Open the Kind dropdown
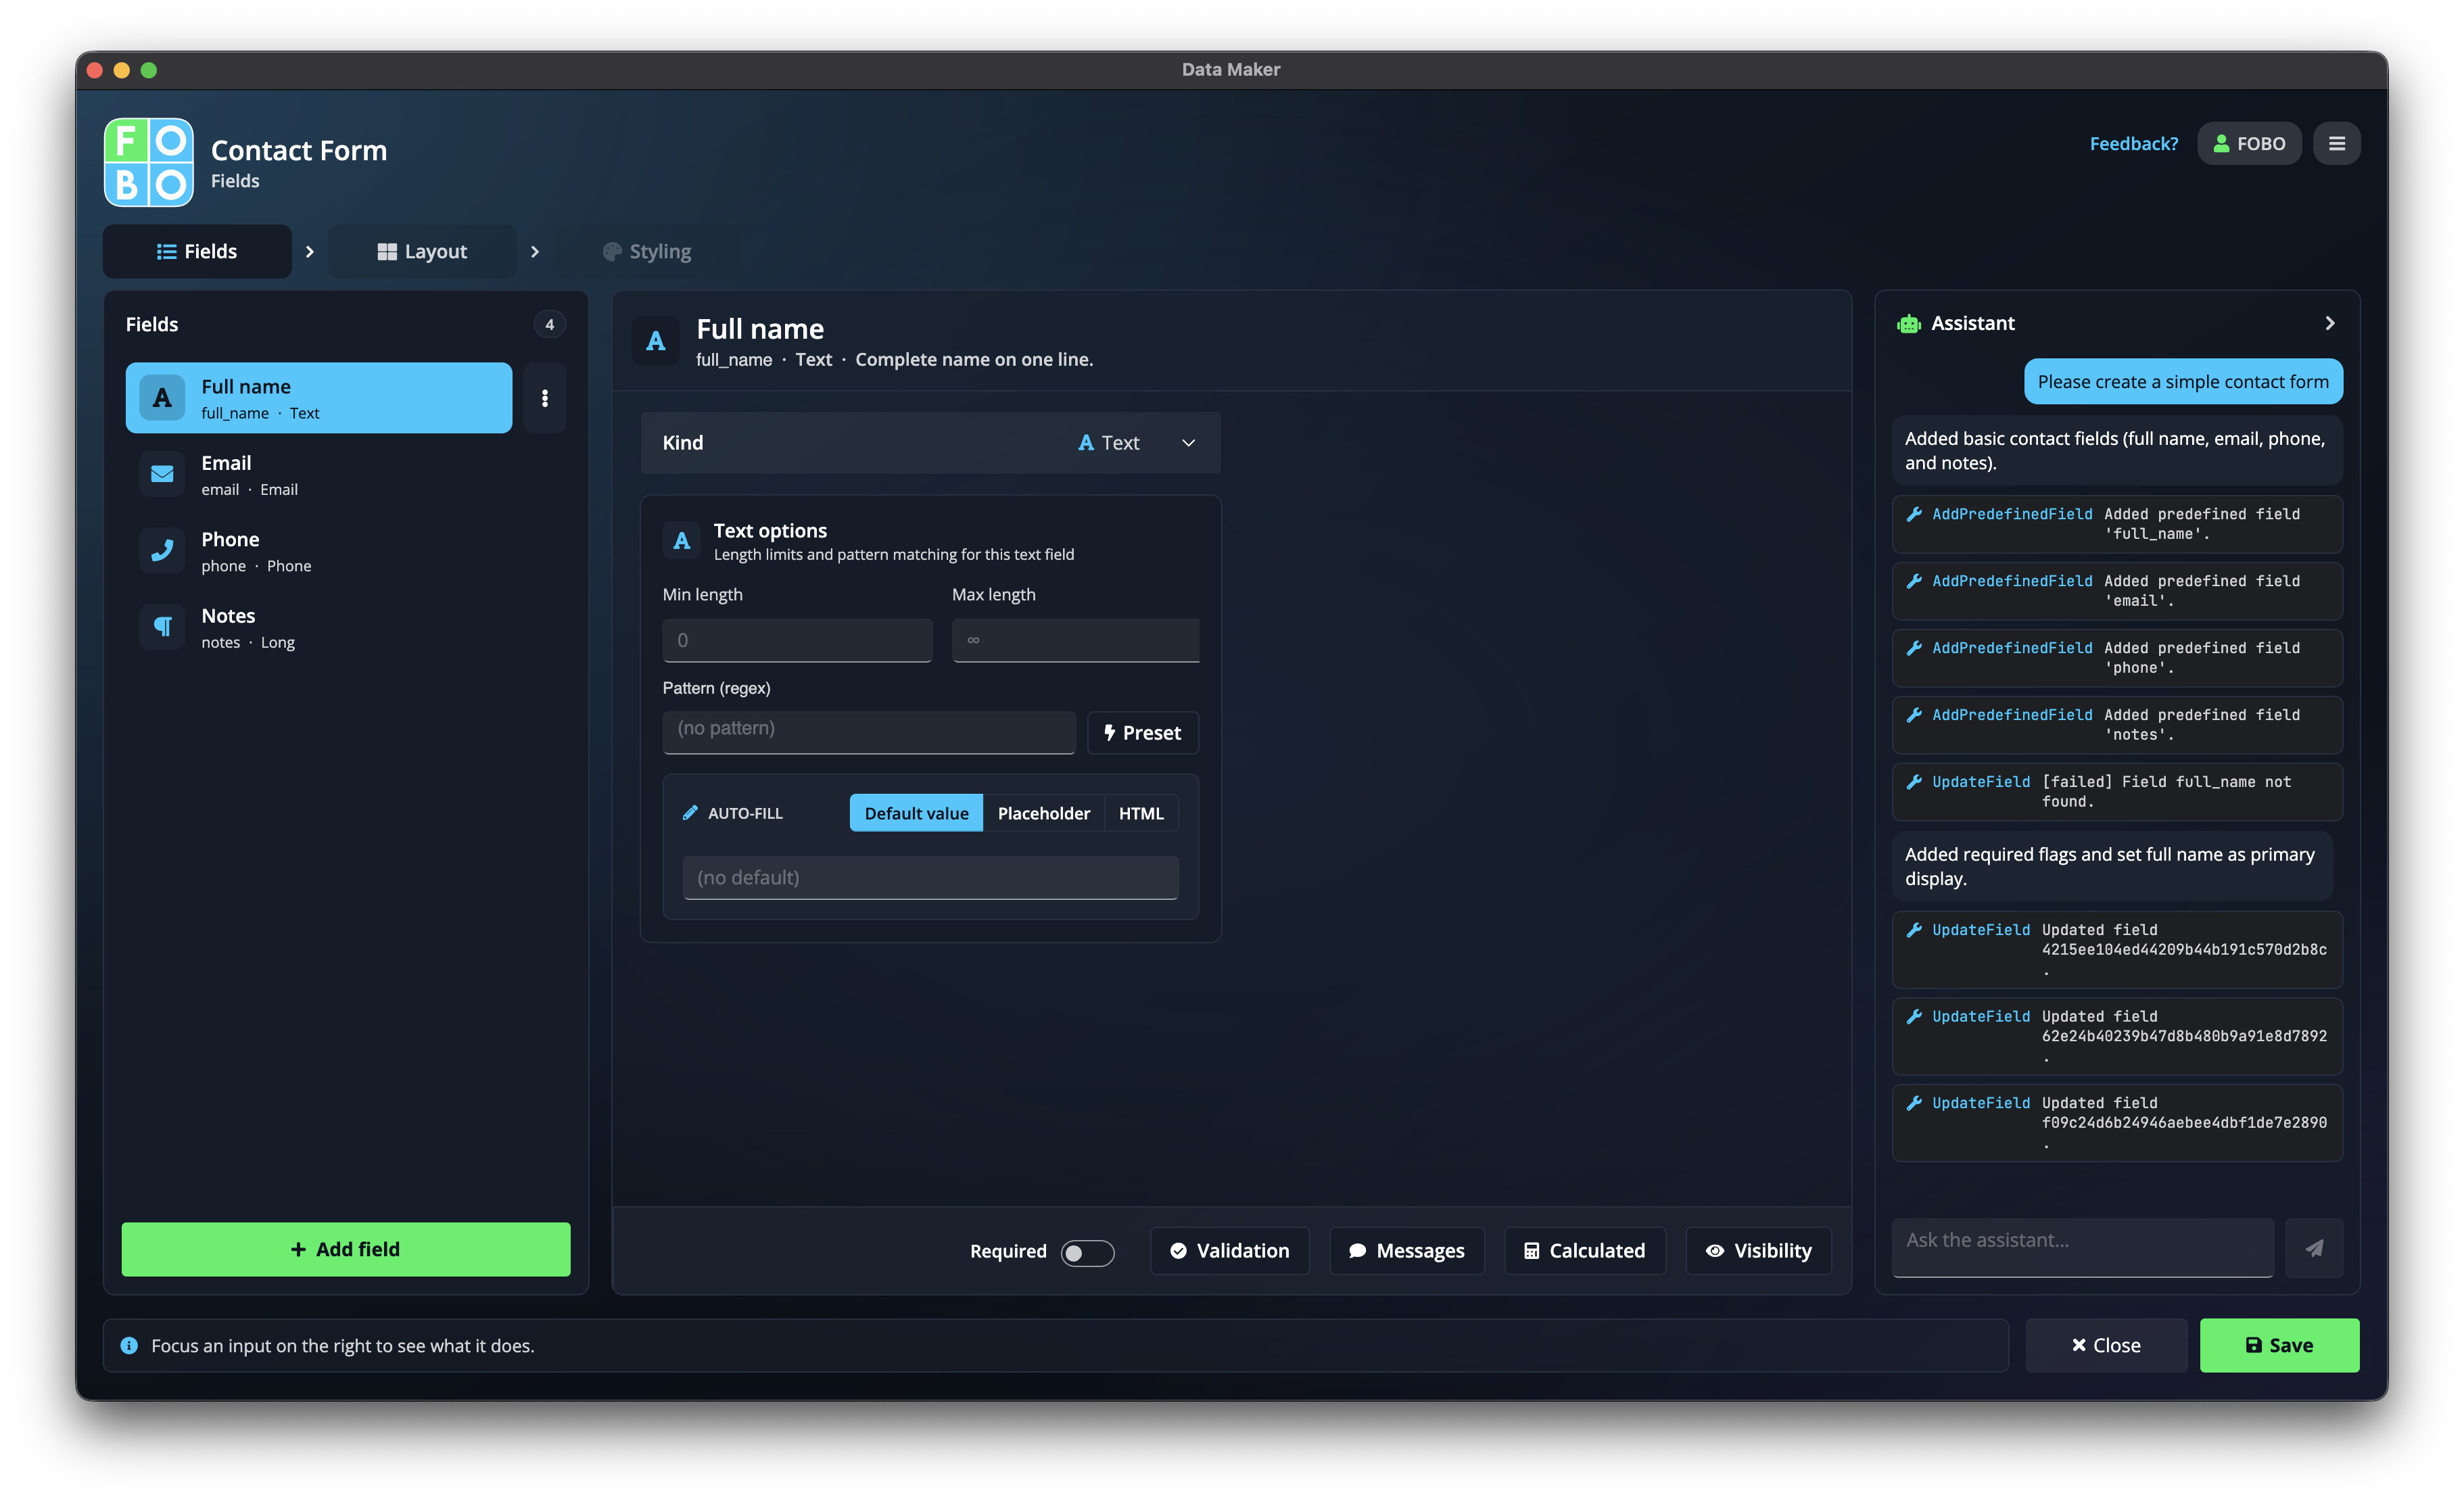Viewport: 2464px width, 1501px height. point(930,443)
